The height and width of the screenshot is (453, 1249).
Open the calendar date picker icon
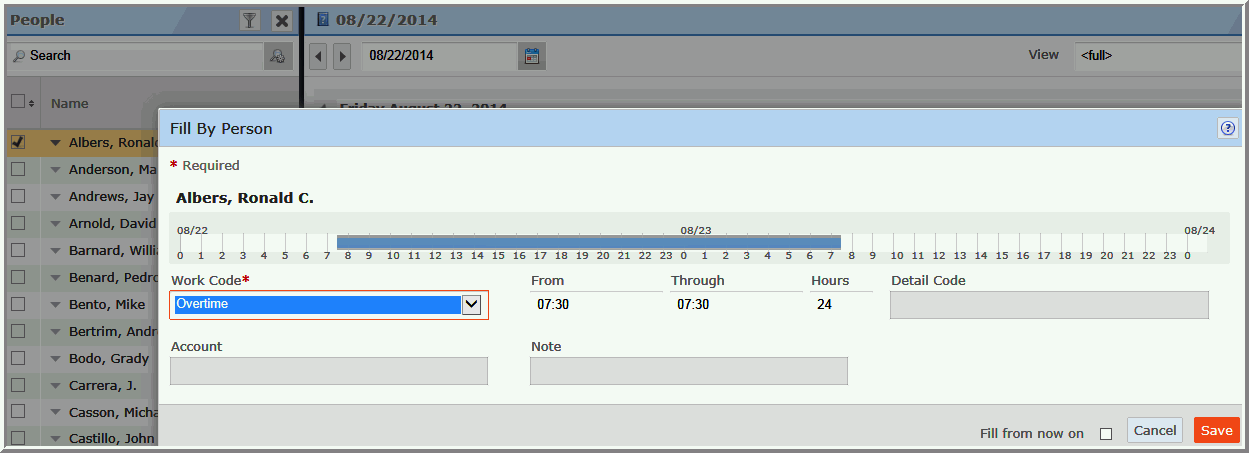(532, 56)
